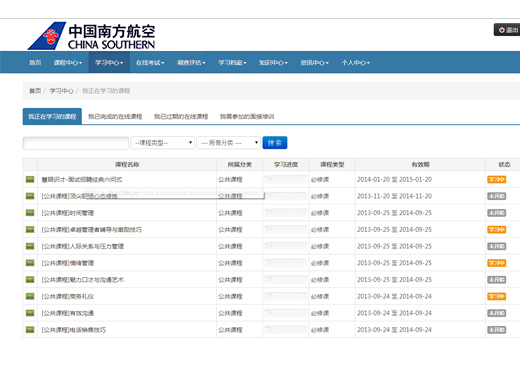Click the course search text field
Screen dimensions: 520x374
76,143
